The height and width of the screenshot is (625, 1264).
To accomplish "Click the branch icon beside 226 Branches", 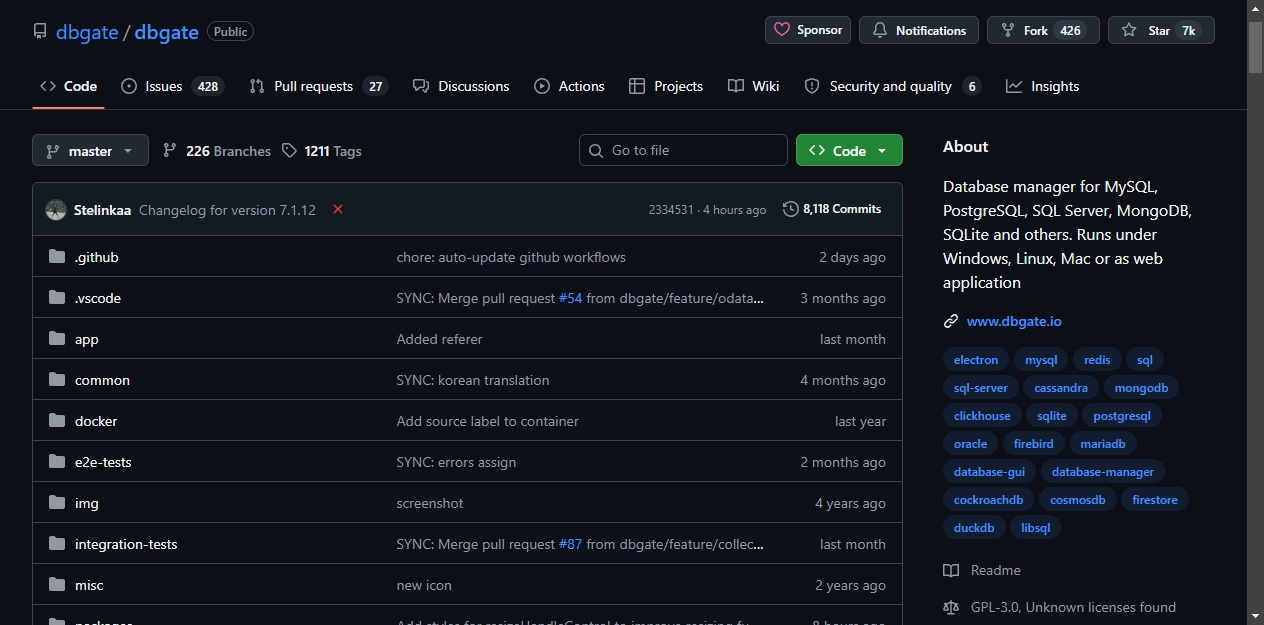I will (170, 150).
